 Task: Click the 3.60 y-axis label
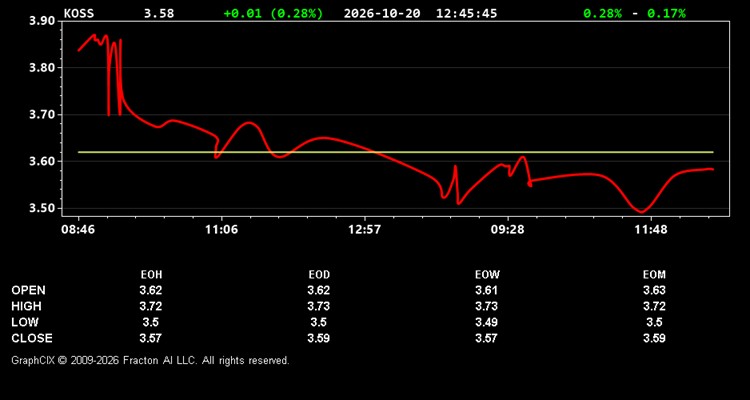tap(42, 162)
